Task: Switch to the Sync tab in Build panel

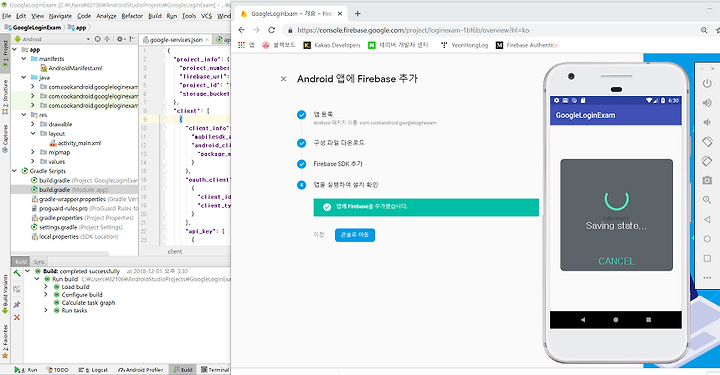Action: point(39,262)
